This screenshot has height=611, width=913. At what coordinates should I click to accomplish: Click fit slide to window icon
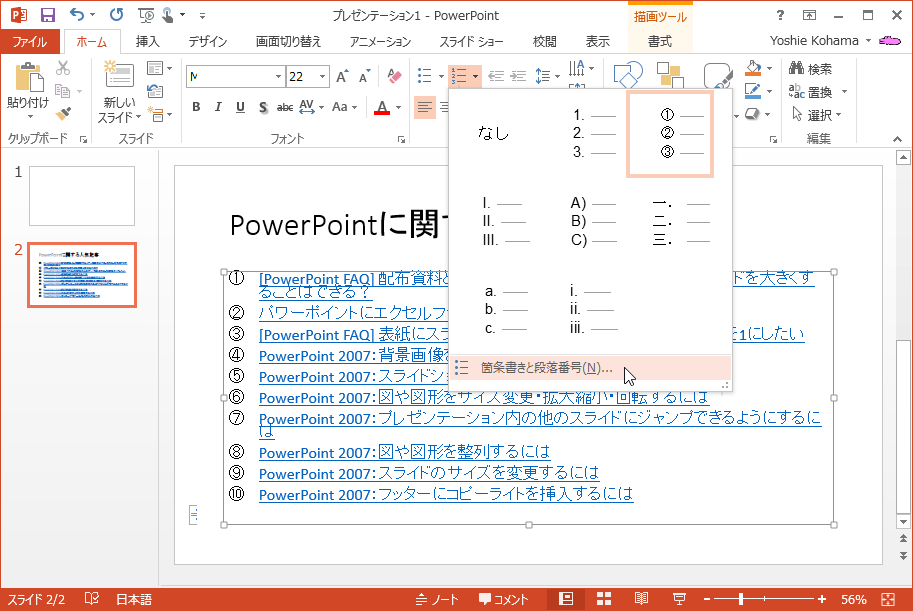(x=888, y=599)
